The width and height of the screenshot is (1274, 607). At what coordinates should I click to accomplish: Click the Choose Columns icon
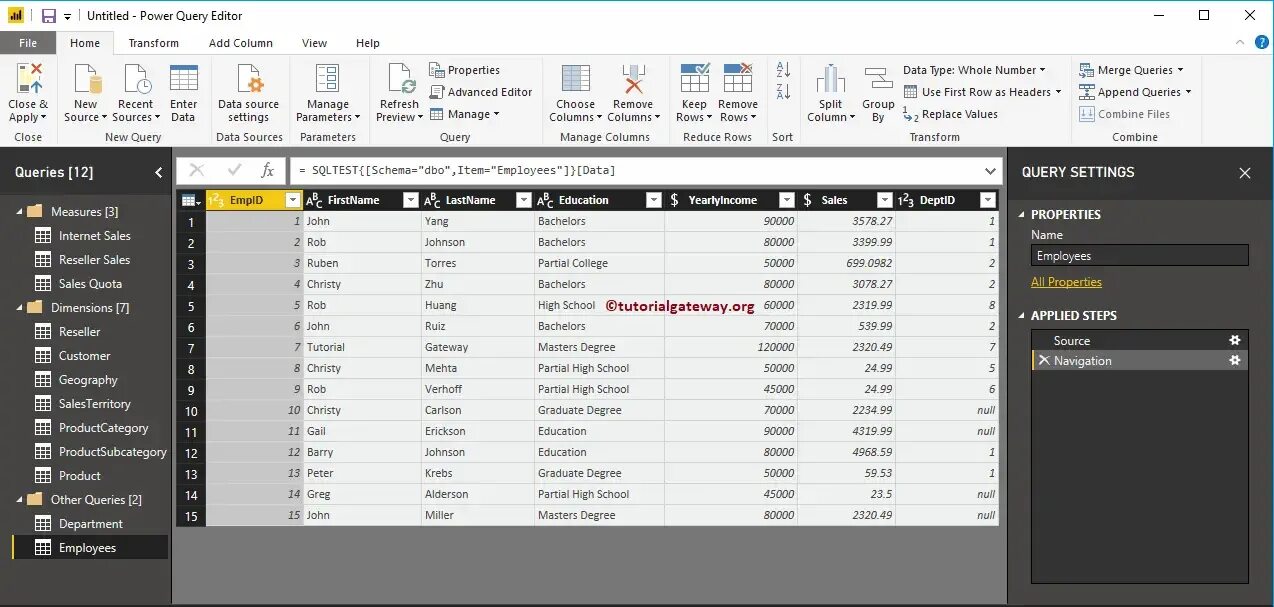[x=575, y=78]
